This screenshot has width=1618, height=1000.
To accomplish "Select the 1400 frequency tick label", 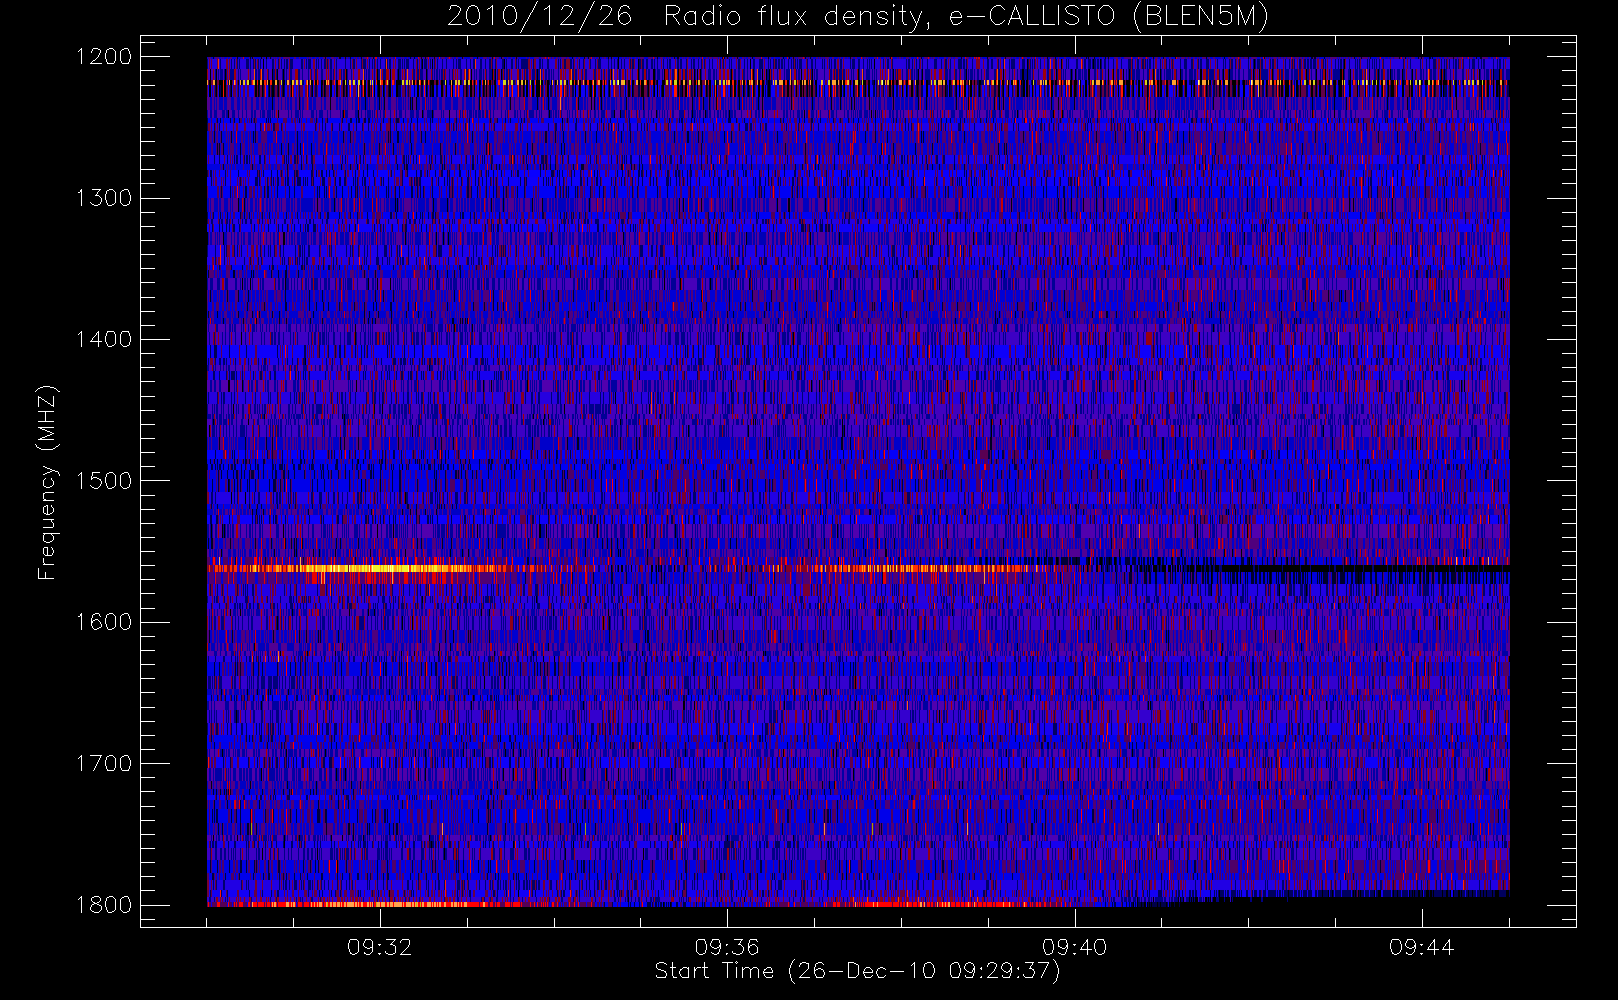I will (x=104, y=340).
